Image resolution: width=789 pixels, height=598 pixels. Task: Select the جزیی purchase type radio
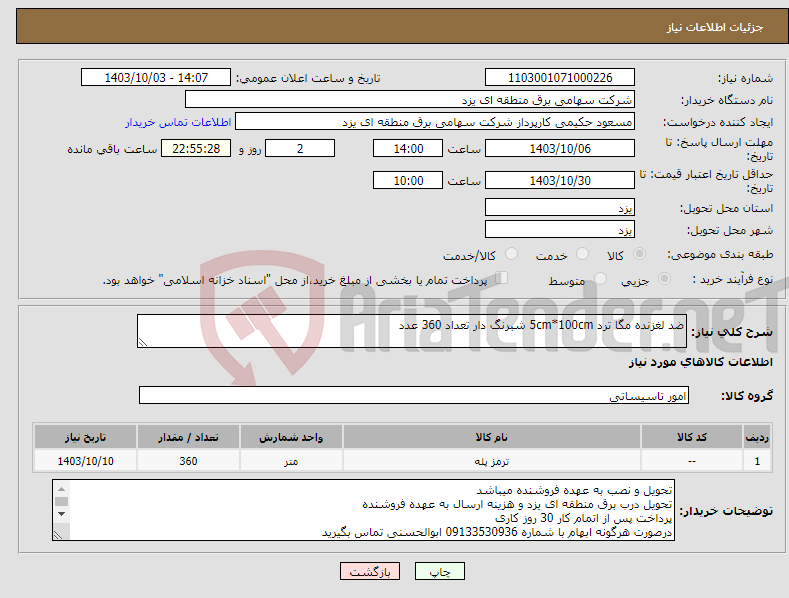[x=664, y=279]
